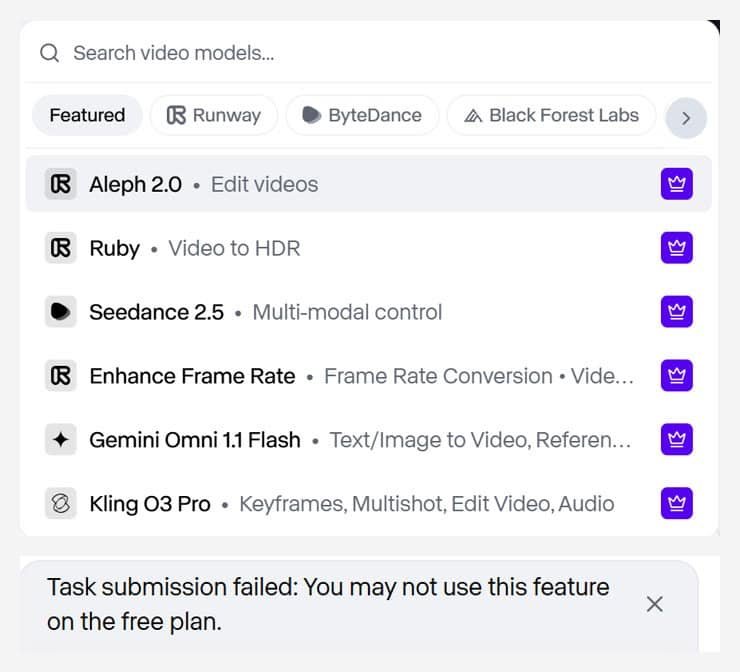Choose the Kling O3 Pro model name
This screenshot has width=740, height=672.
150,504
